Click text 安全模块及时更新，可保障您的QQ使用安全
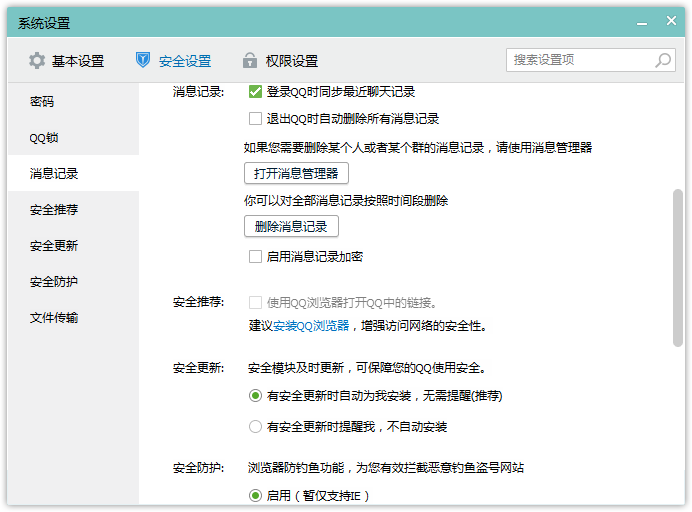The height and width of the screenshot is (512, 692). click(366, 368)
